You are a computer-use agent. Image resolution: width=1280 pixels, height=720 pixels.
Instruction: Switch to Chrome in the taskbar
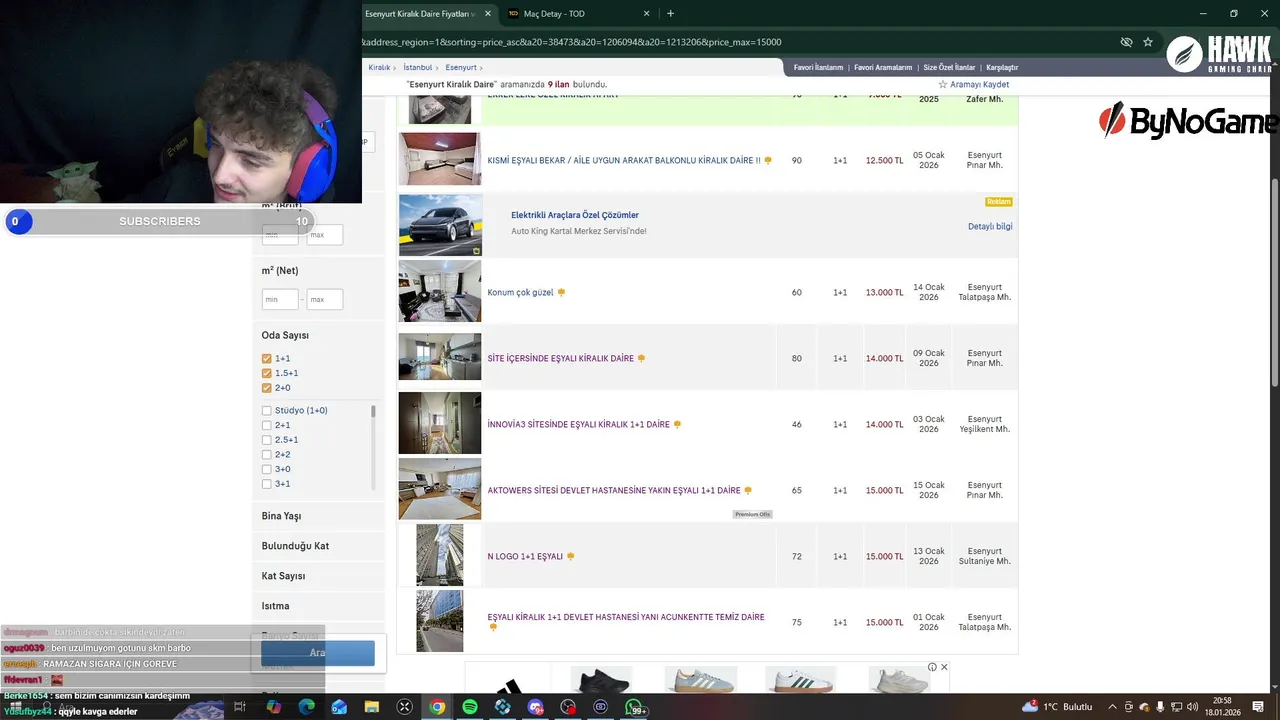point(437,707)
